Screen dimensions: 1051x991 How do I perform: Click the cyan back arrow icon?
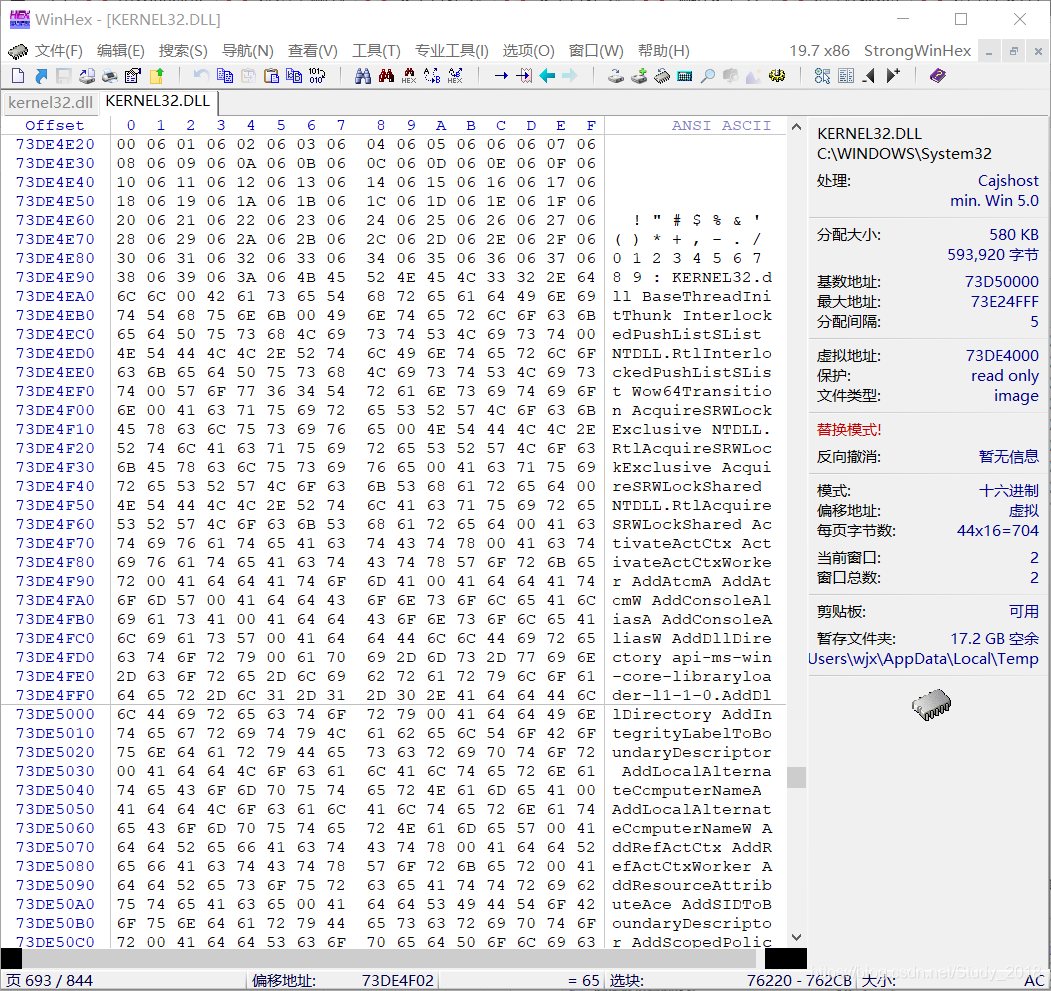(547, 76)
